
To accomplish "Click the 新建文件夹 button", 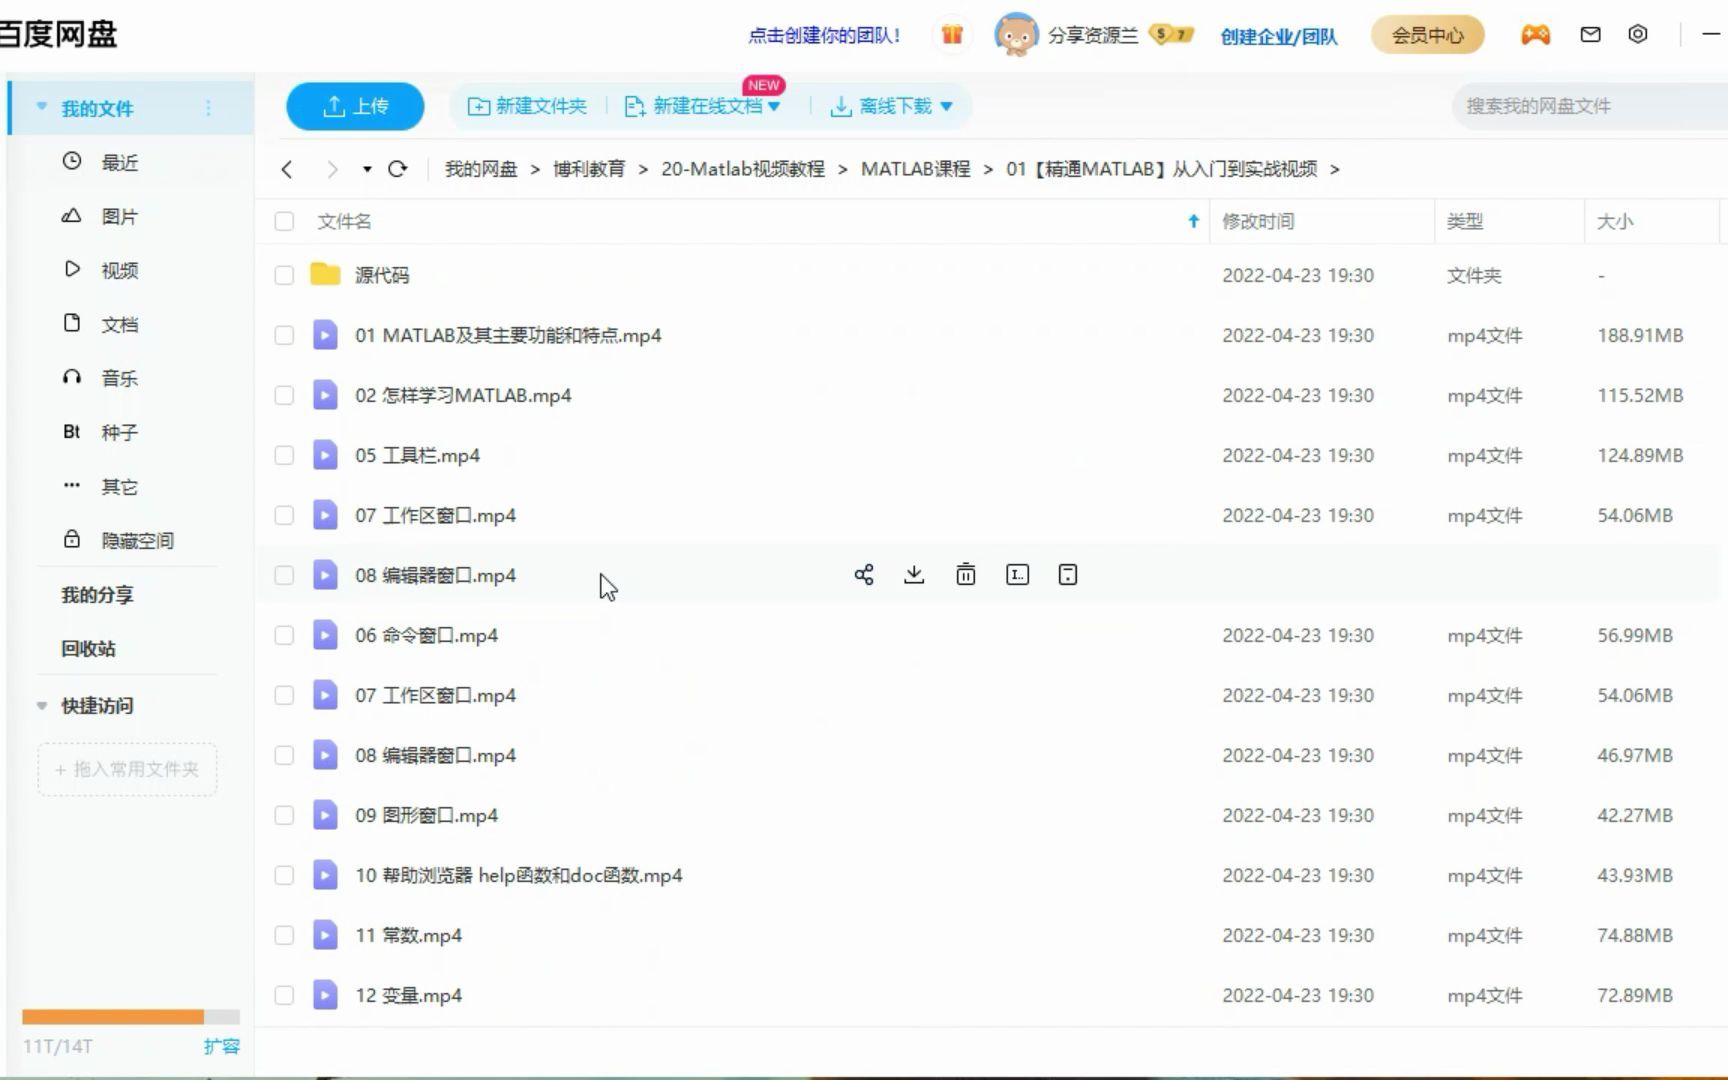I will [527, 106].
